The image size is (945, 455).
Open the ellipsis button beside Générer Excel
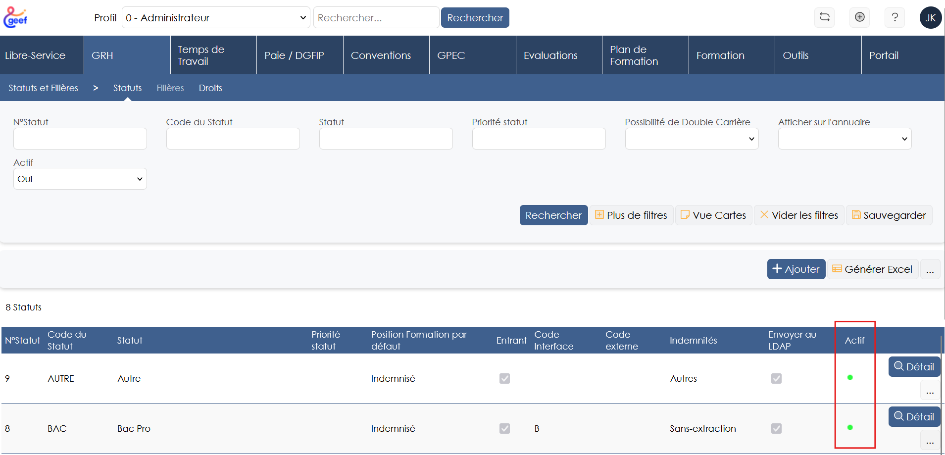(x=931, y=269)
